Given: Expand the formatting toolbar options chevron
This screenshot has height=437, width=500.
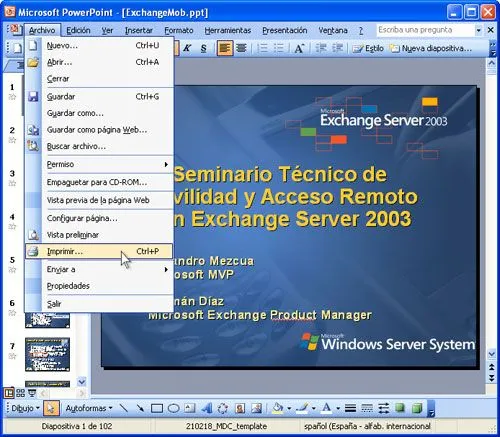Looking at the screenshot, I should click(493, 48).
